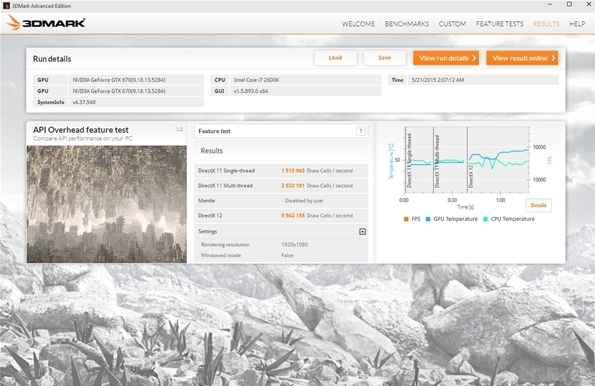Collapse the Settings section toggle icon

[x=362, y=232]
